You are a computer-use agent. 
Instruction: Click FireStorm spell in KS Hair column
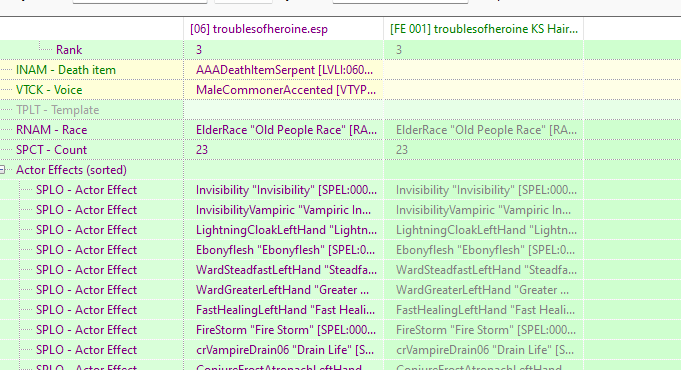[x=486, y=330]
